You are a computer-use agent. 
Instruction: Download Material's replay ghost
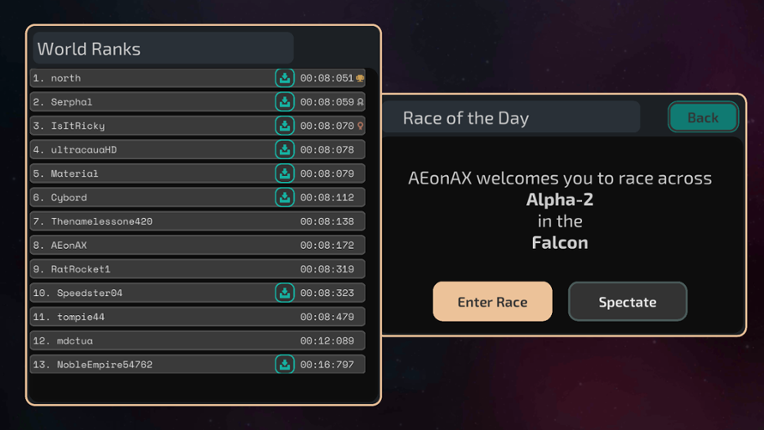285,174
